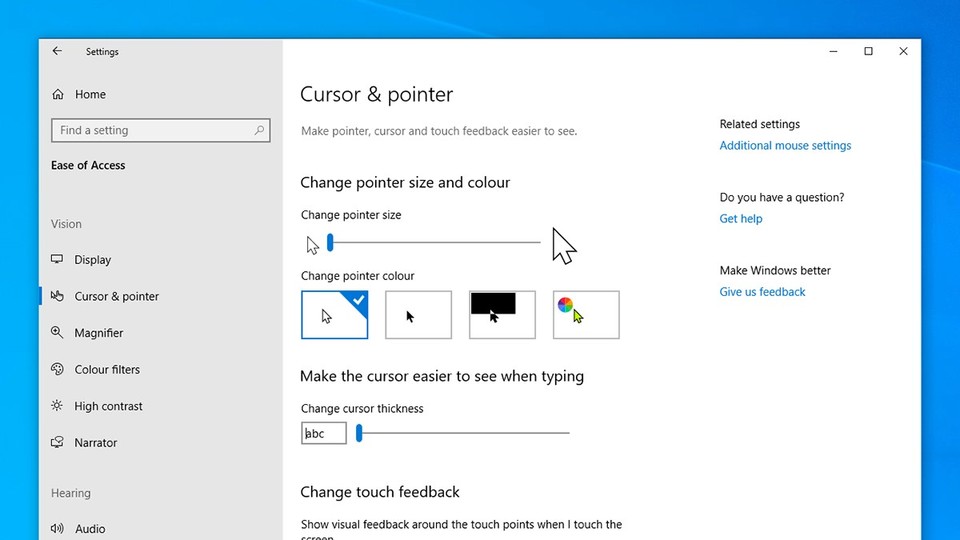Screen dimensions: 960x540
Task: Open the Display settings
Action: pos(92,260)
